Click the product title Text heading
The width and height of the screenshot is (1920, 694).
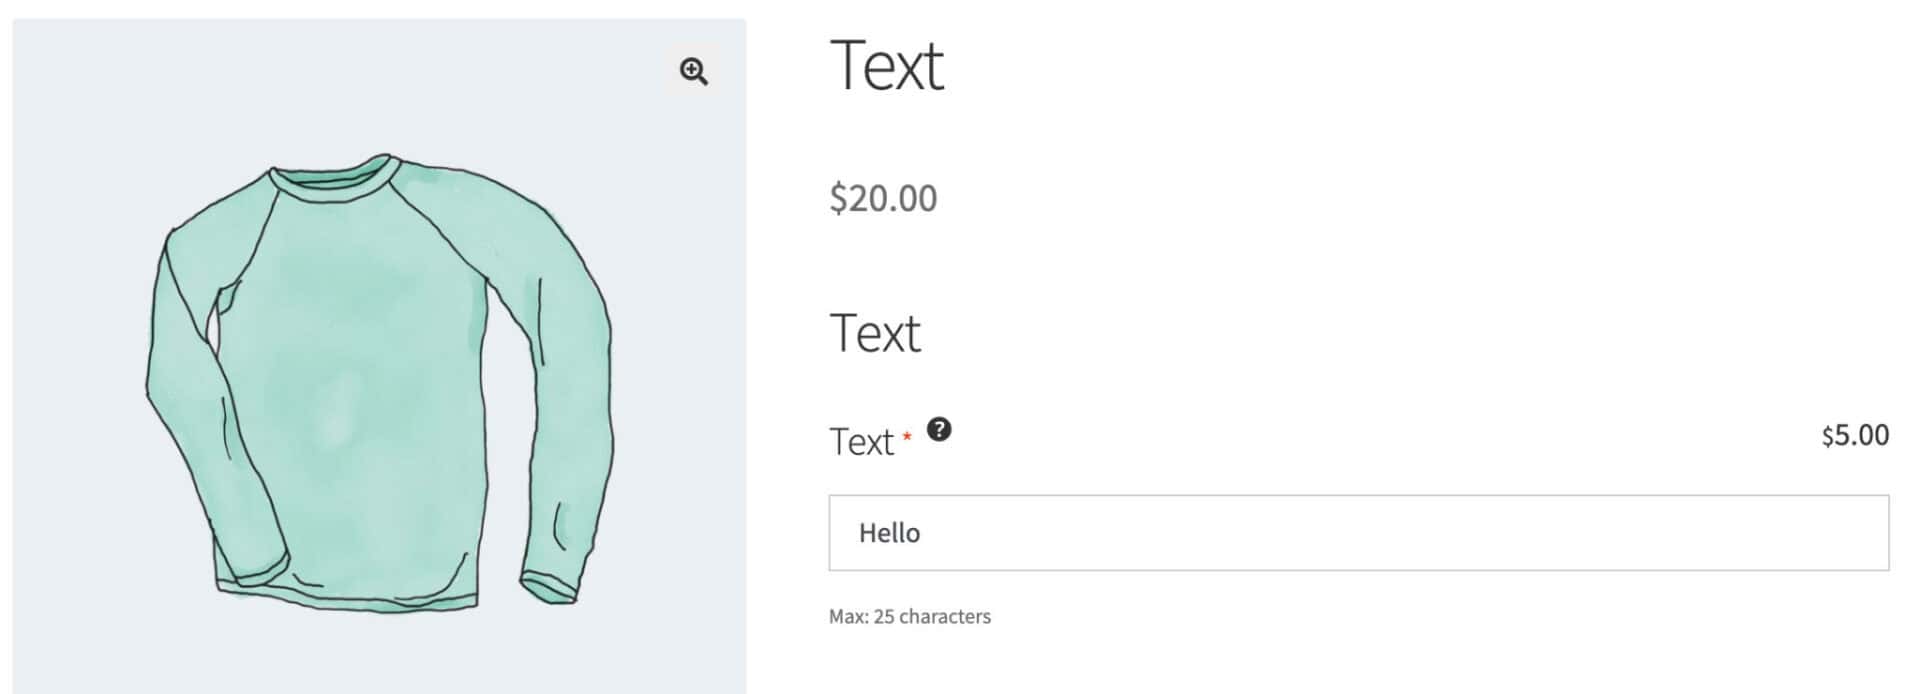(x=886, y=65)
